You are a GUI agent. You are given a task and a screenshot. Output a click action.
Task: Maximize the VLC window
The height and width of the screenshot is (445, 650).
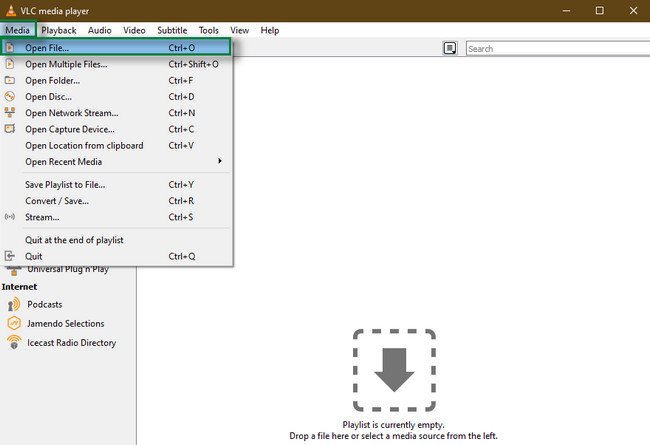tap(599, 11)
